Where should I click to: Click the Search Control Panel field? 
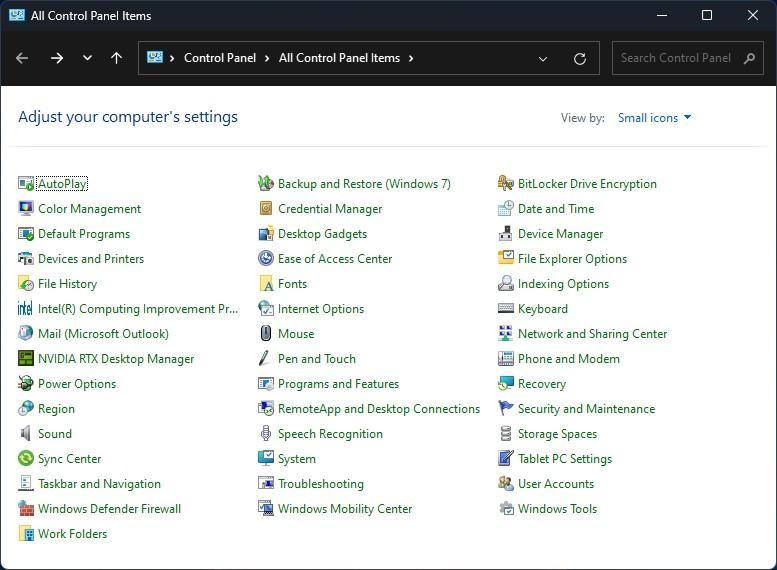click(x=676, y=58)
